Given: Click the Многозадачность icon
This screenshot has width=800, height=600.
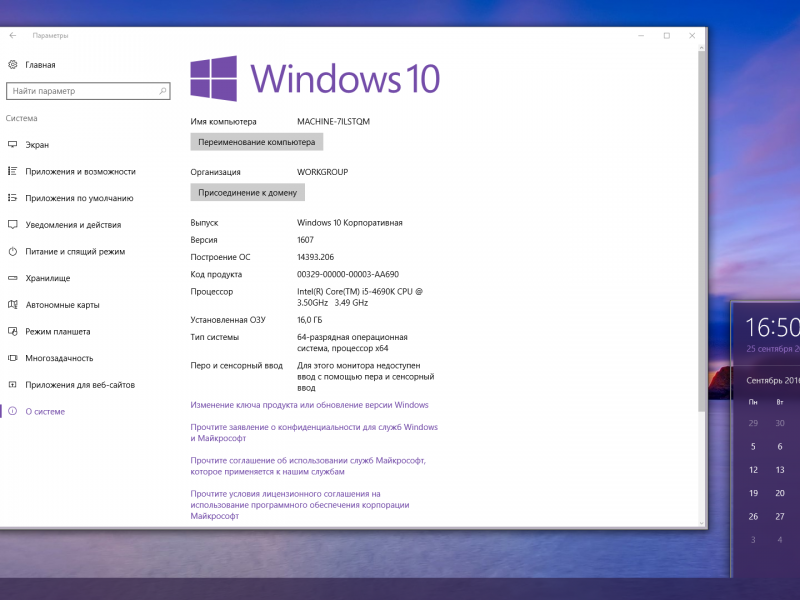Looking at the screenshot, I should (13, 358).
